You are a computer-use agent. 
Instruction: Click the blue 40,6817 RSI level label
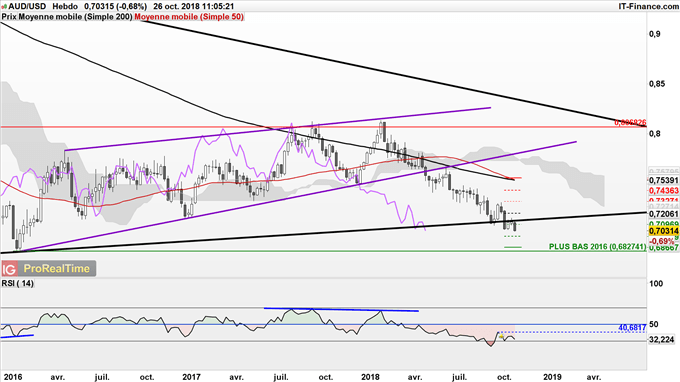[x=632, y=328]
